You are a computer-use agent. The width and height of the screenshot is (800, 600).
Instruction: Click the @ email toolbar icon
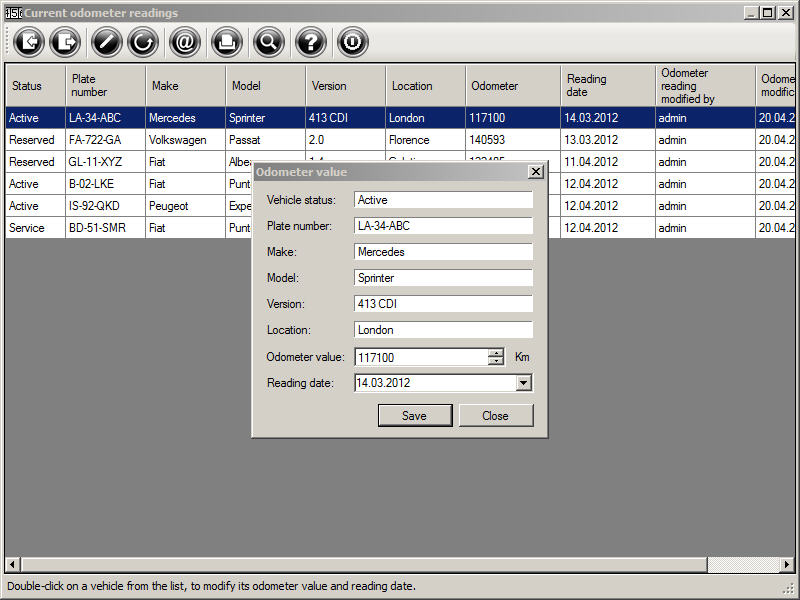(x=185, y=42)
